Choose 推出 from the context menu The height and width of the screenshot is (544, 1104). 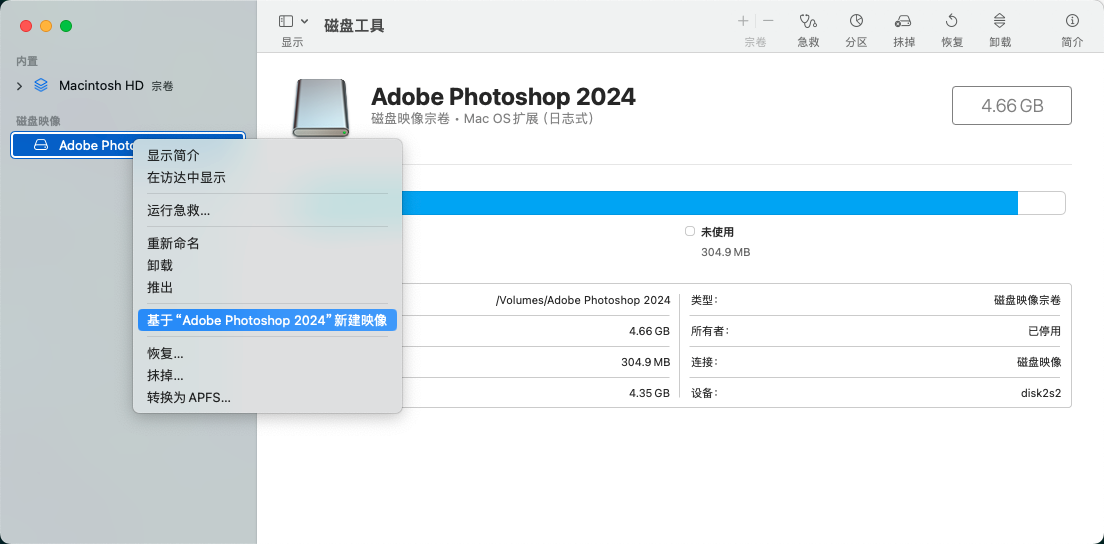coord(160,288)
